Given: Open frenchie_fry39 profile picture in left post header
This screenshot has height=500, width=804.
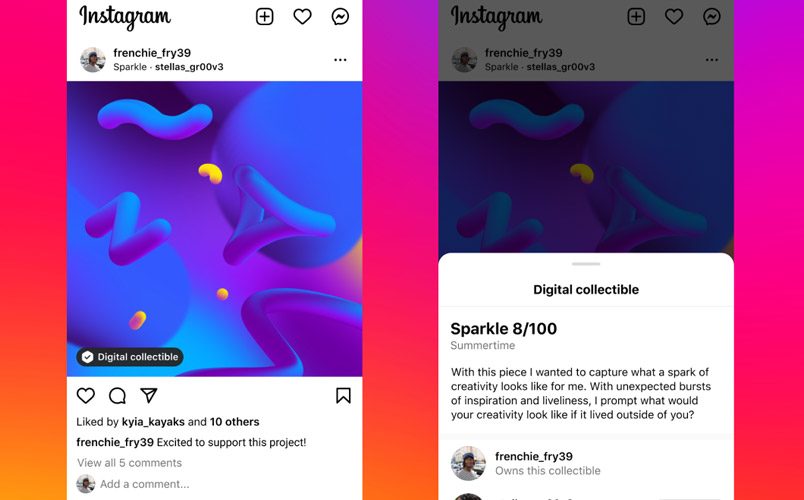Looking at the screenshot, I should coord(93,60).
